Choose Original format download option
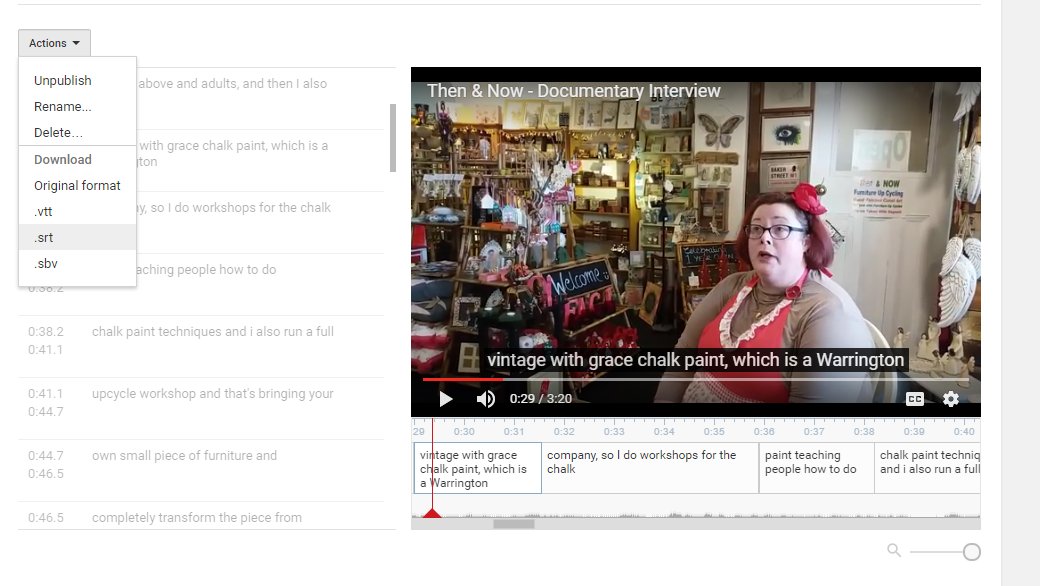Screen dimensions: 1040x586 pos(77,186)
